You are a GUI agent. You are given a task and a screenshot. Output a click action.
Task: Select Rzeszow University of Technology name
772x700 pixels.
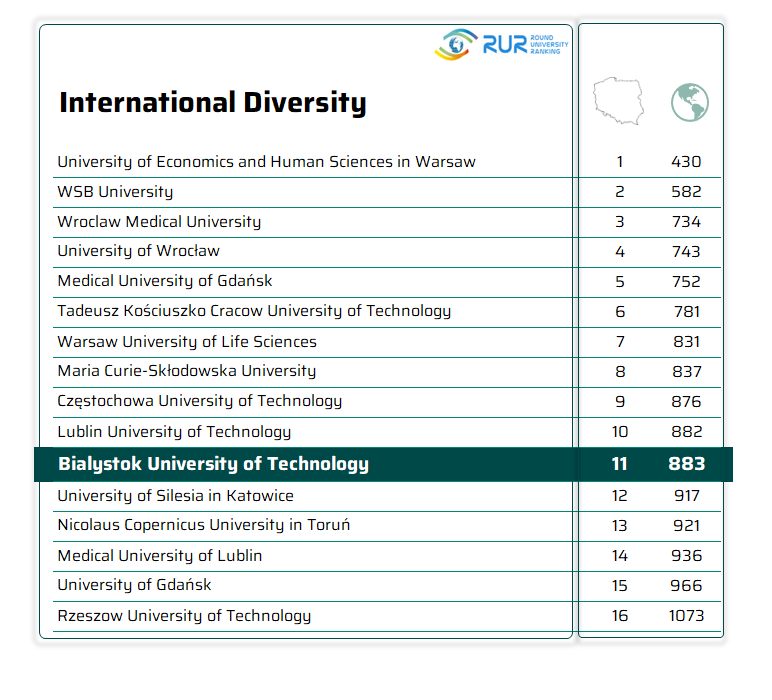(x=184, y=616)
